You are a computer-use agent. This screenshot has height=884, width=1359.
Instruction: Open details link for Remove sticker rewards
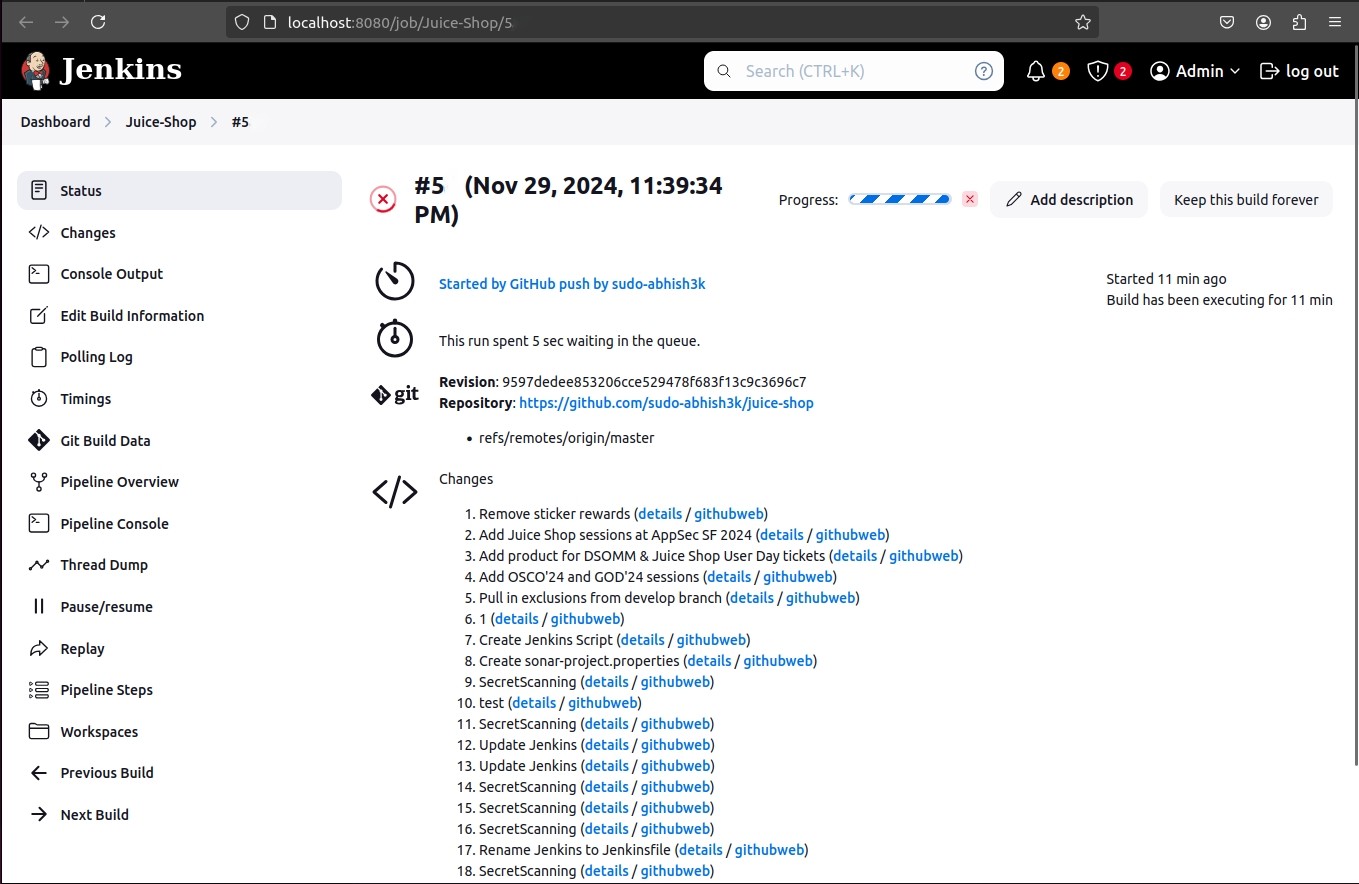[660, 514]
